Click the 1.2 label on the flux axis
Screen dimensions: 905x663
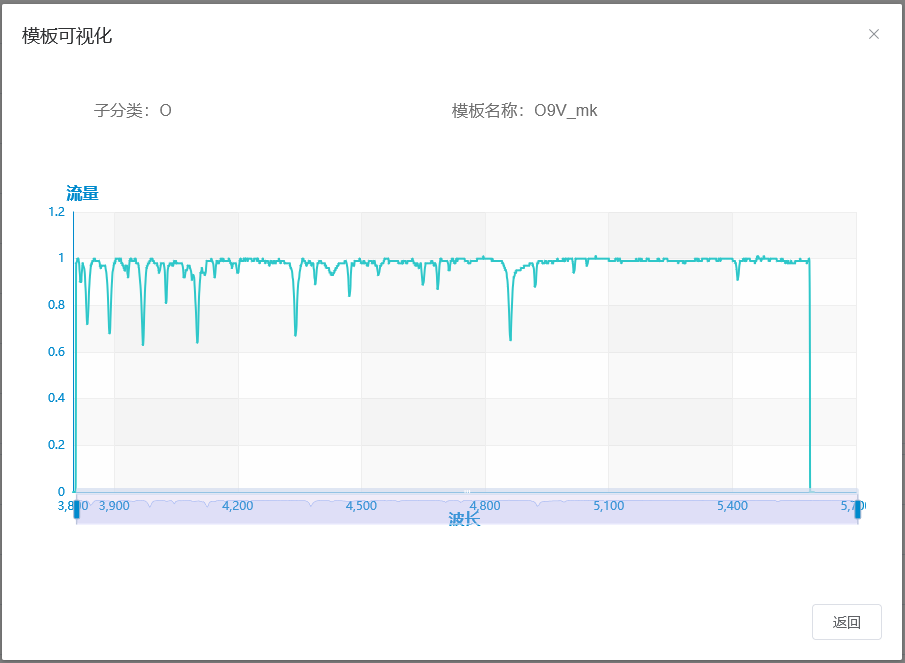click(56, 212)
